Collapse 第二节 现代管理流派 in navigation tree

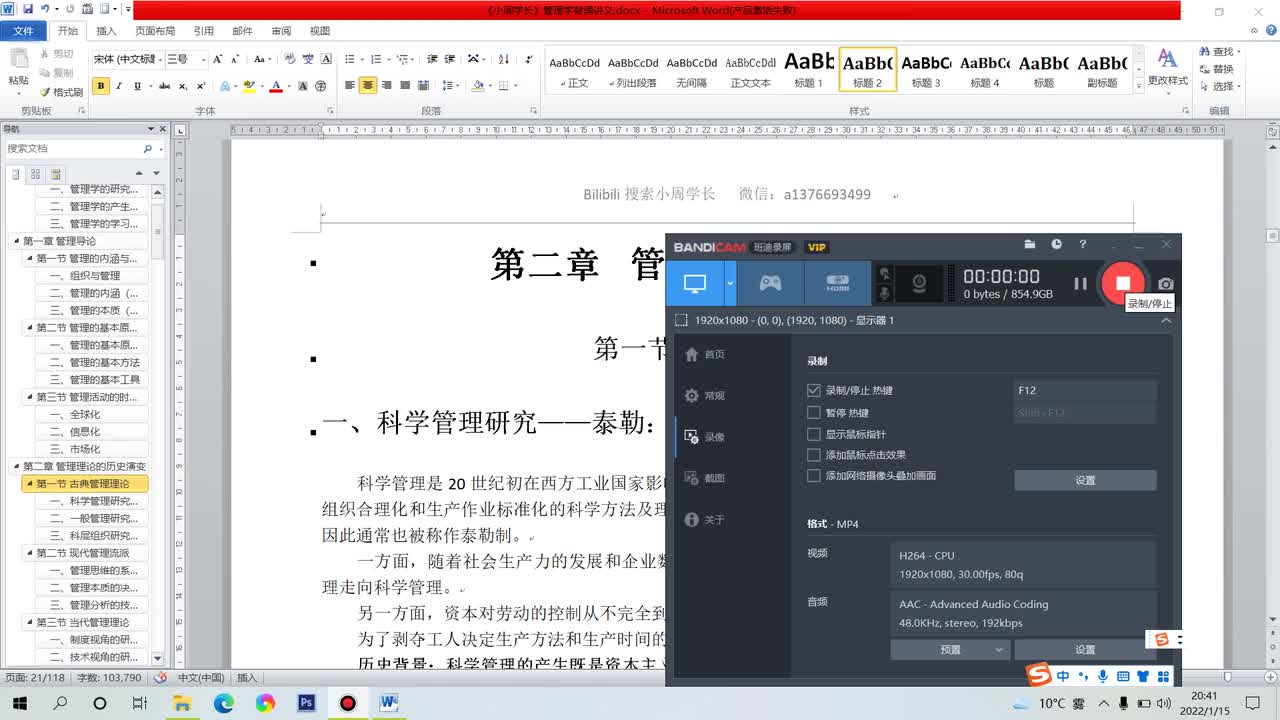tap(29, 553)
